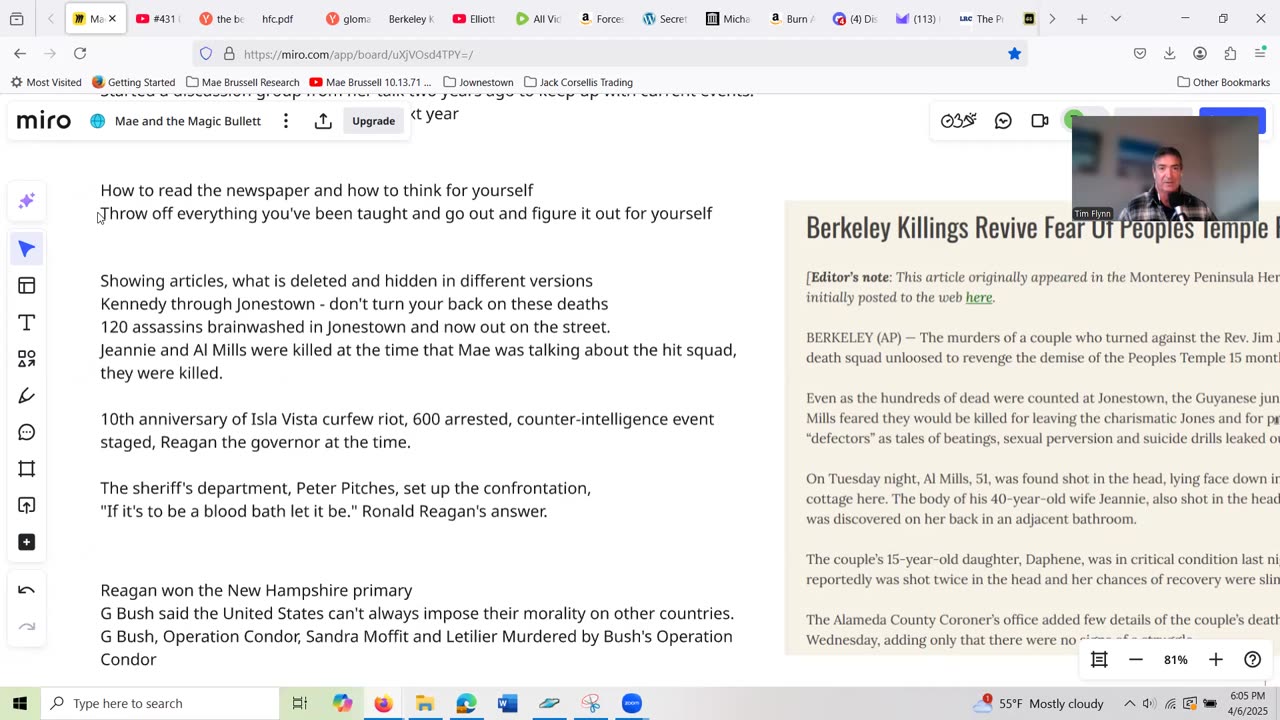1280x720 pixels.
Task: Switch to the Burn Amazon tab
Action: click(x=793, y=19)
